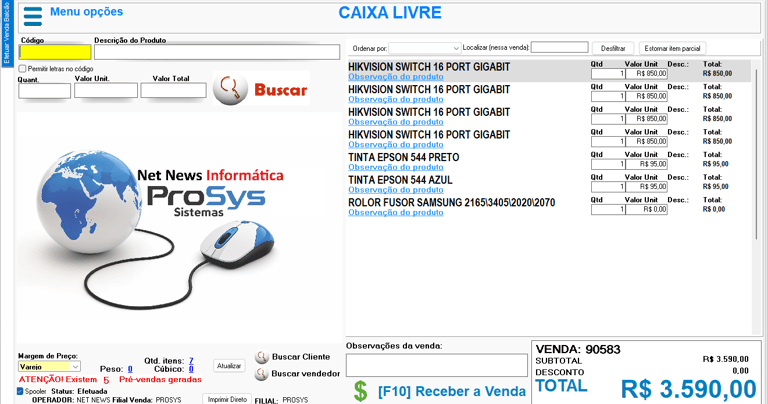This screenshot has height=404, width=768.
Task: Expand the Margem de Preço Varejo dropdown
Action: (x=49, y=366)
